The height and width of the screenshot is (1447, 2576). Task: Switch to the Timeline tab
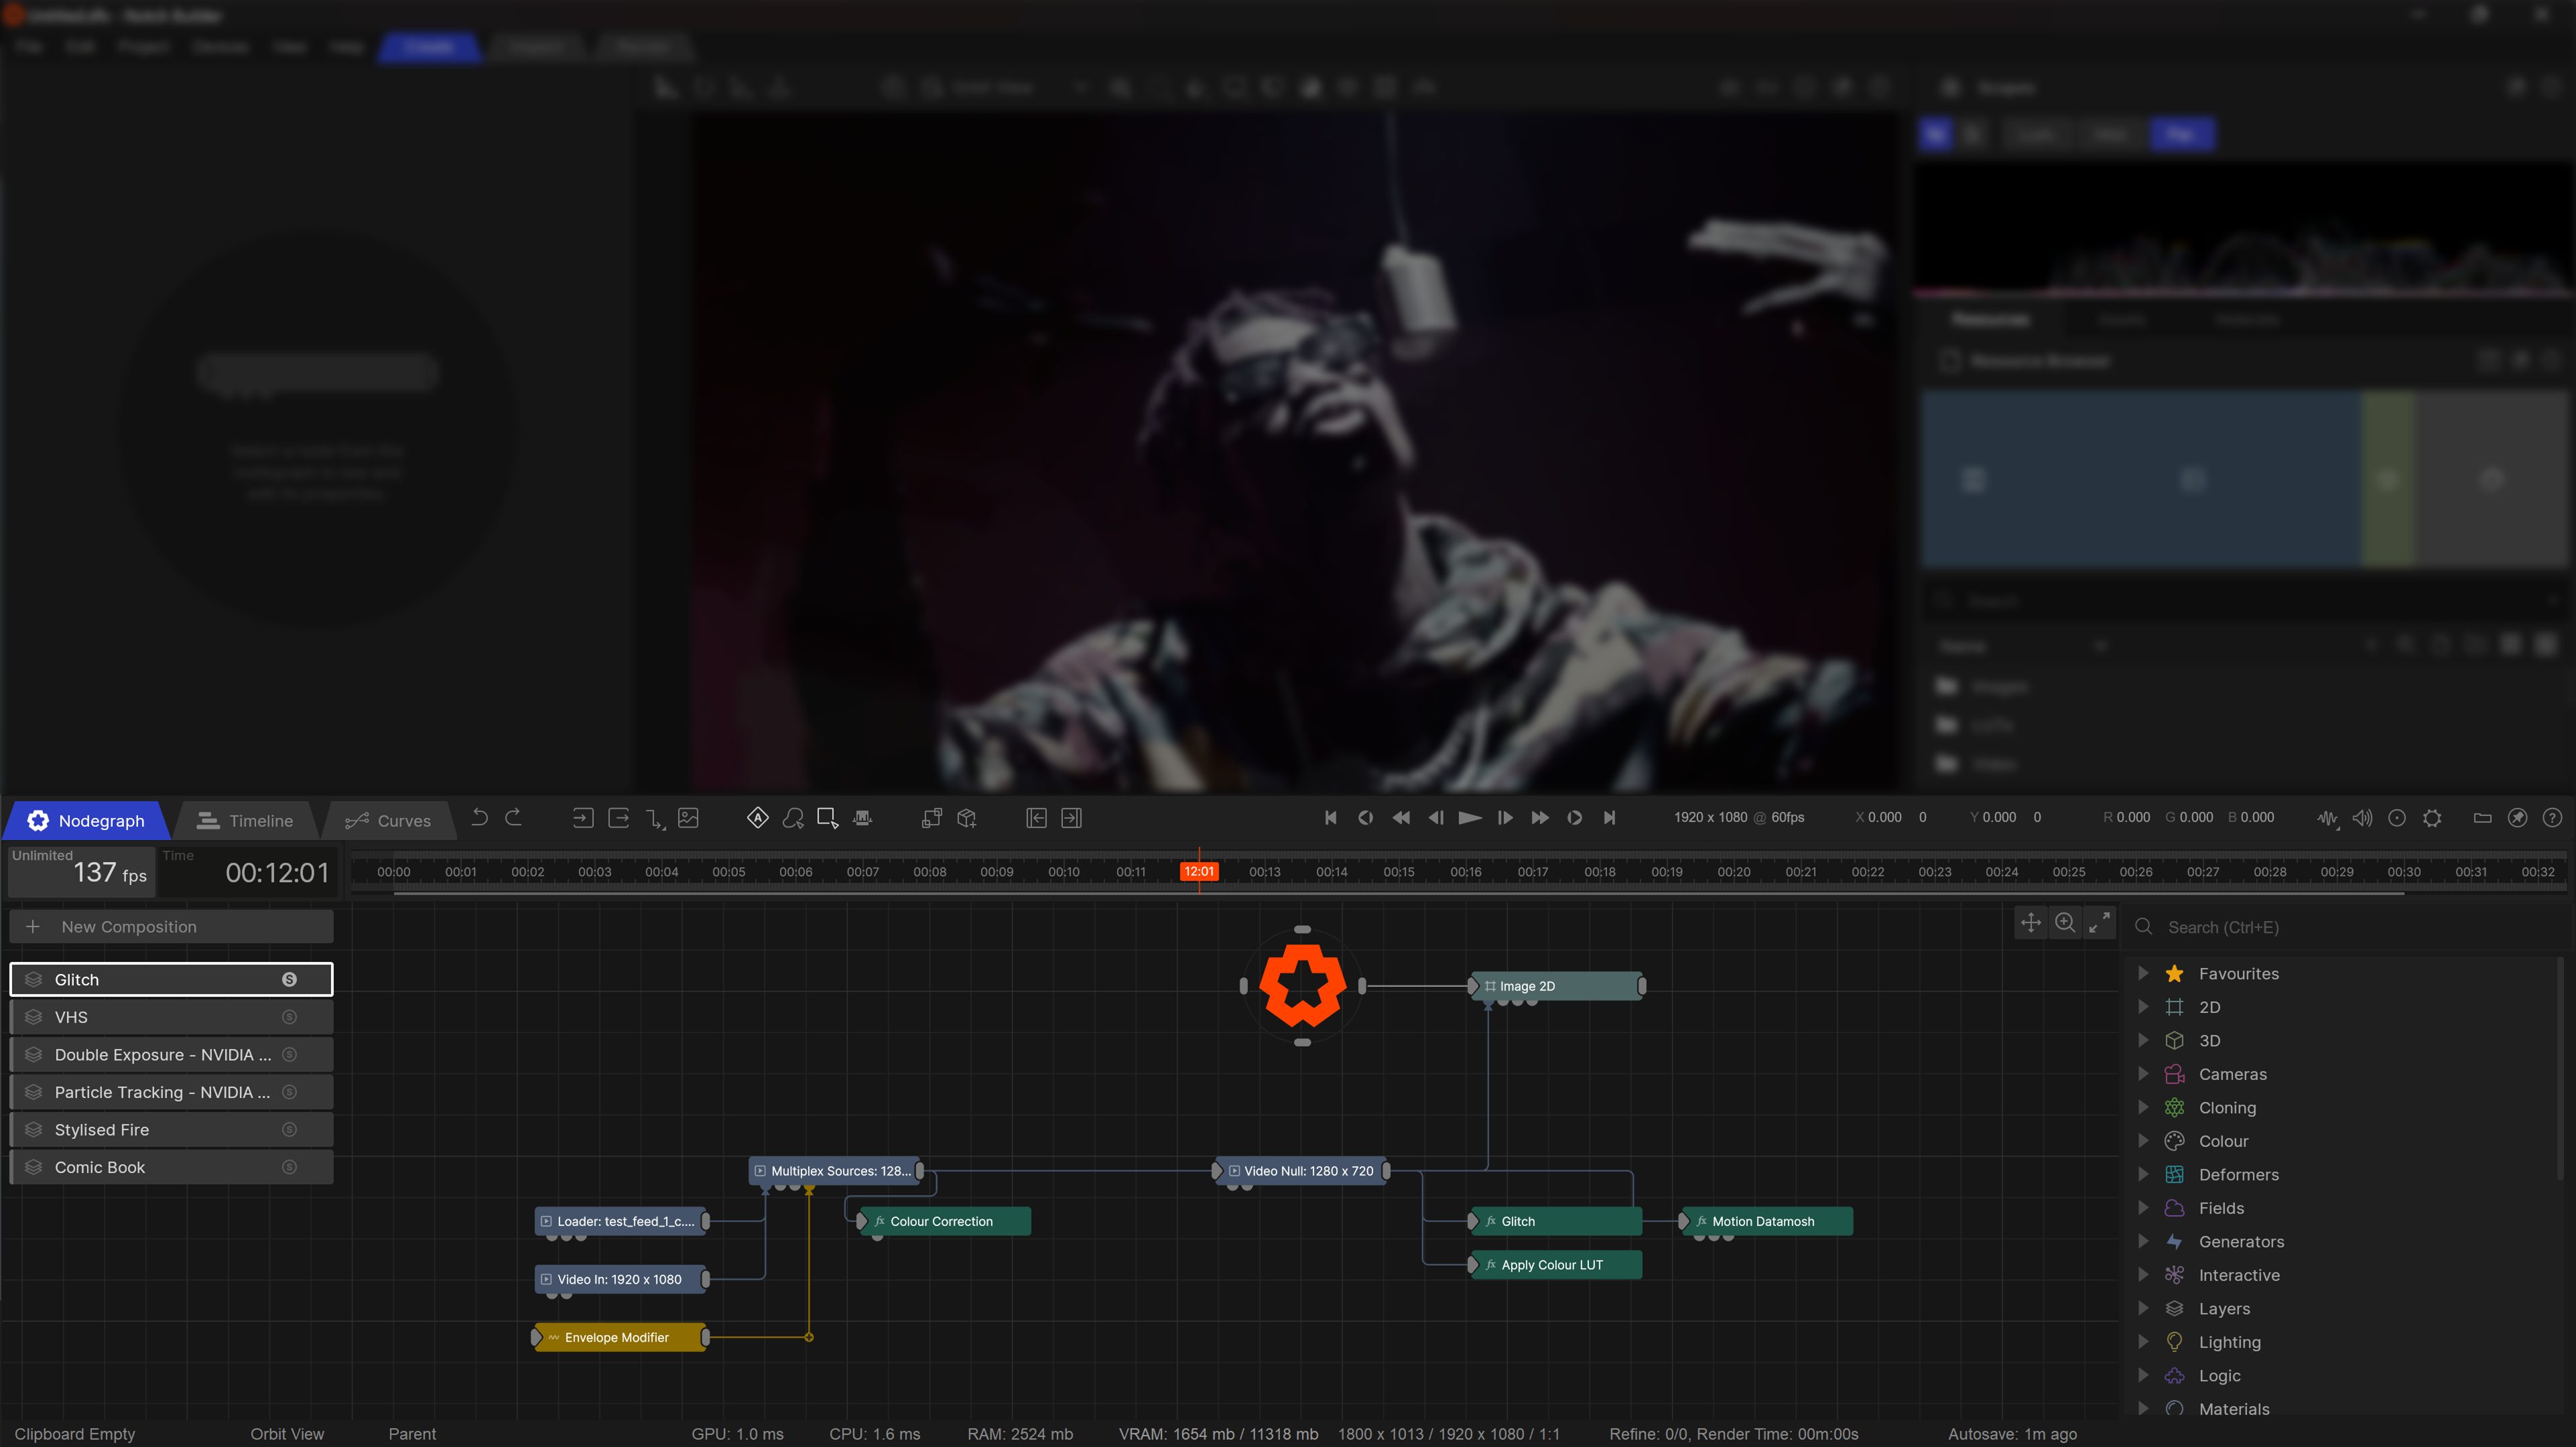click(246, 821)
